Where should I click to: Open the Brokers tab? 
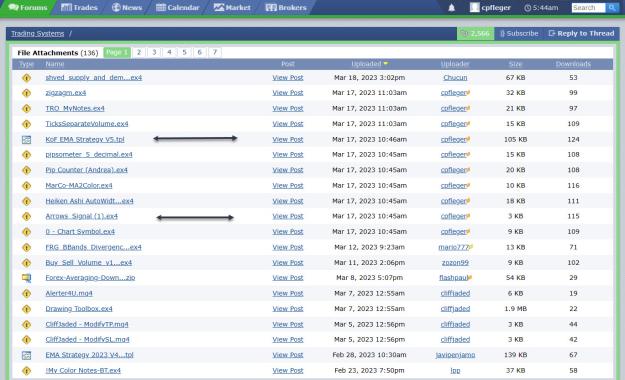click(286, 8)
